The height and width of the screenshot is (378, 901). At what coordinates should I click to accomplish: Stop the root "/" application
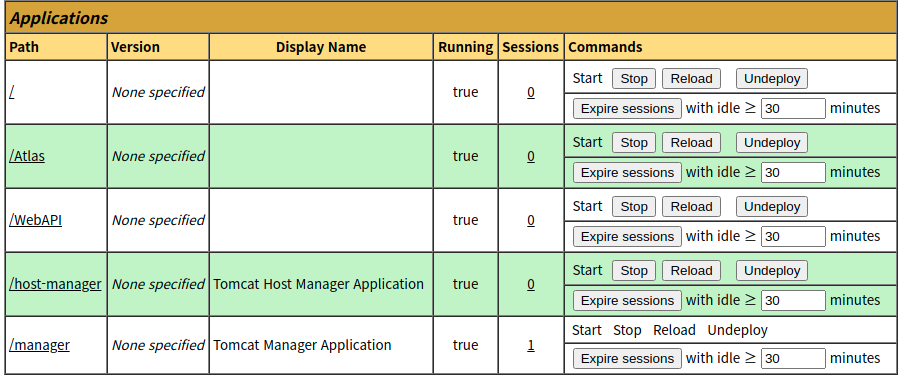coord(634,79)
